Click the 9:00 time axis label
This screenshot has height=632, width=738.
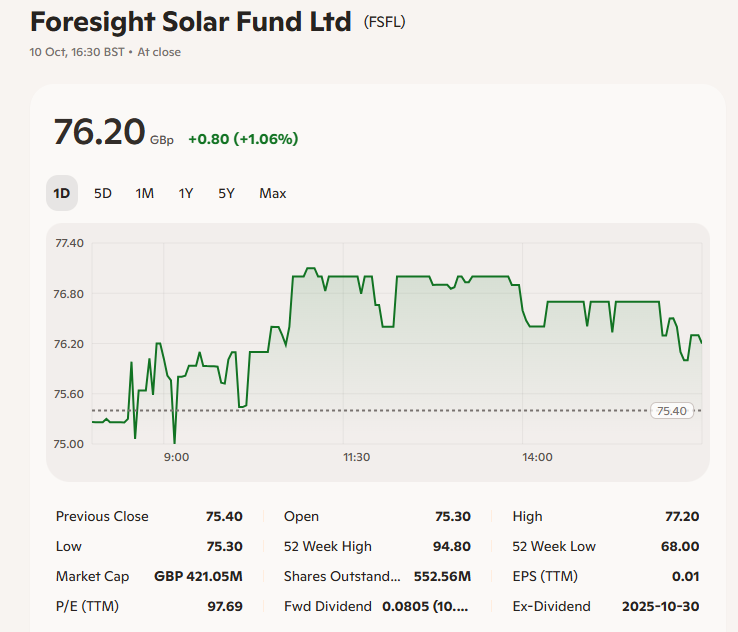176,457
